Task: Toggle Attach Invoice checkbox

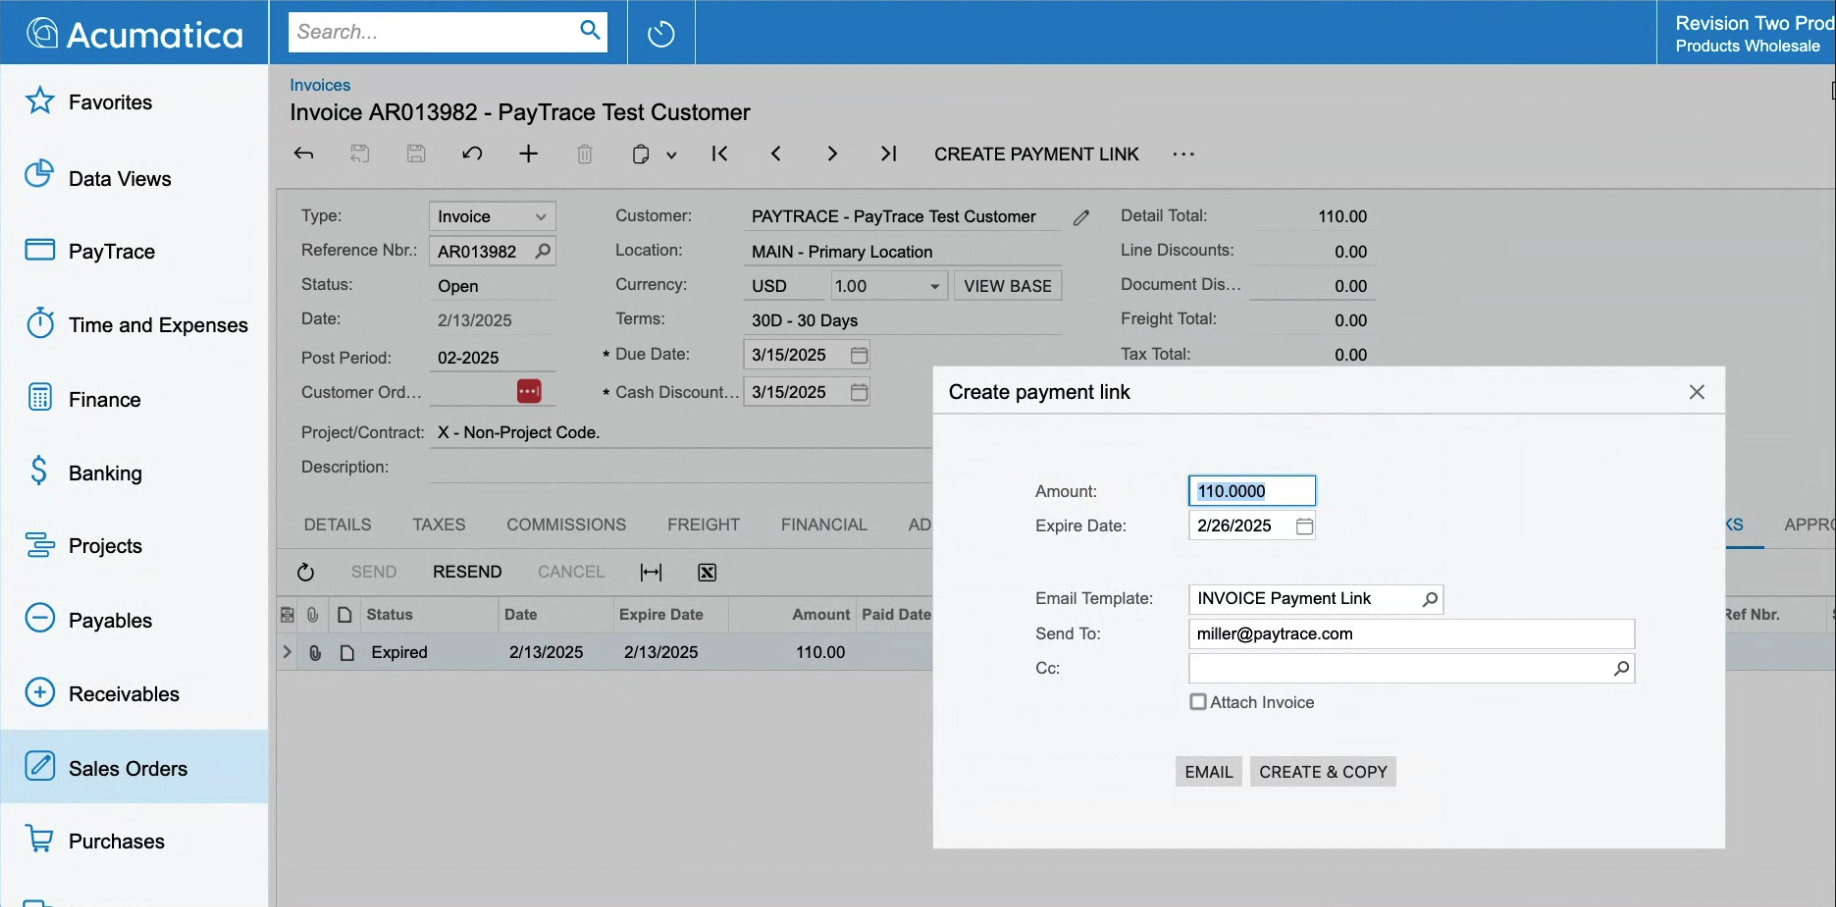Action: [x=1198, y=702]
